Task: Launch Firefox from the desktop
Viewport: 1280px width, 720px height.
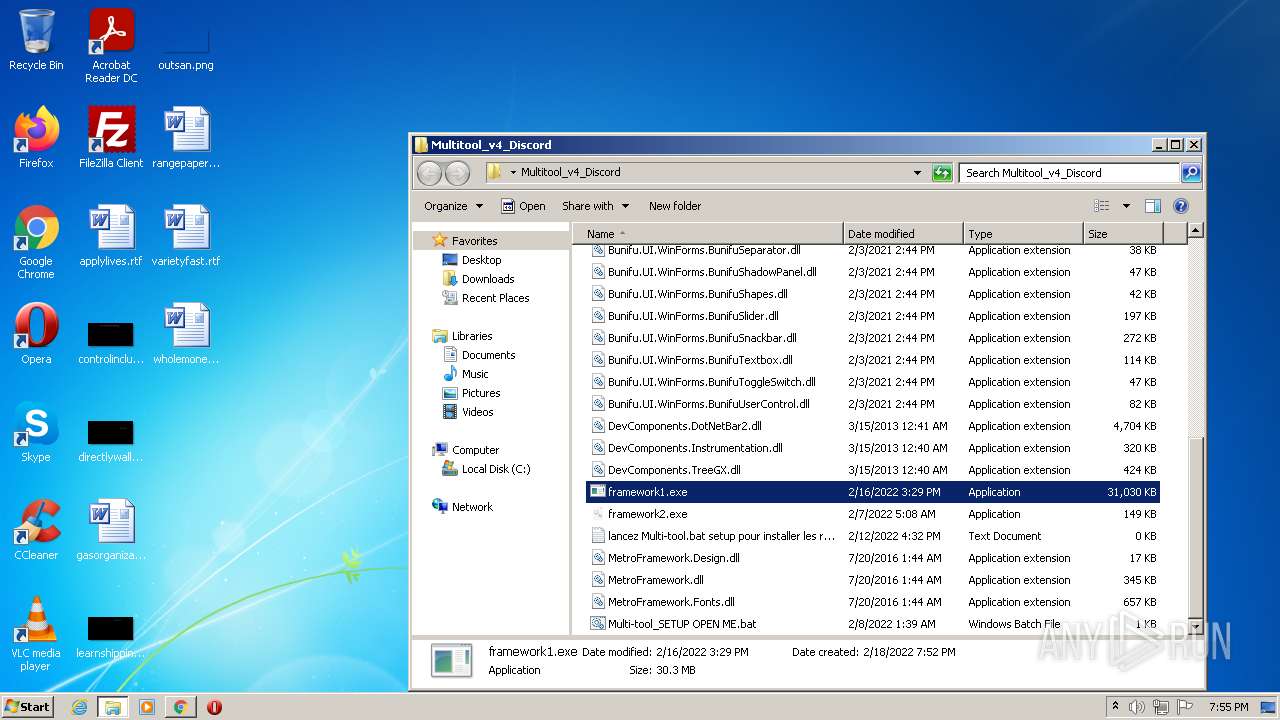Action: point(36,138)
